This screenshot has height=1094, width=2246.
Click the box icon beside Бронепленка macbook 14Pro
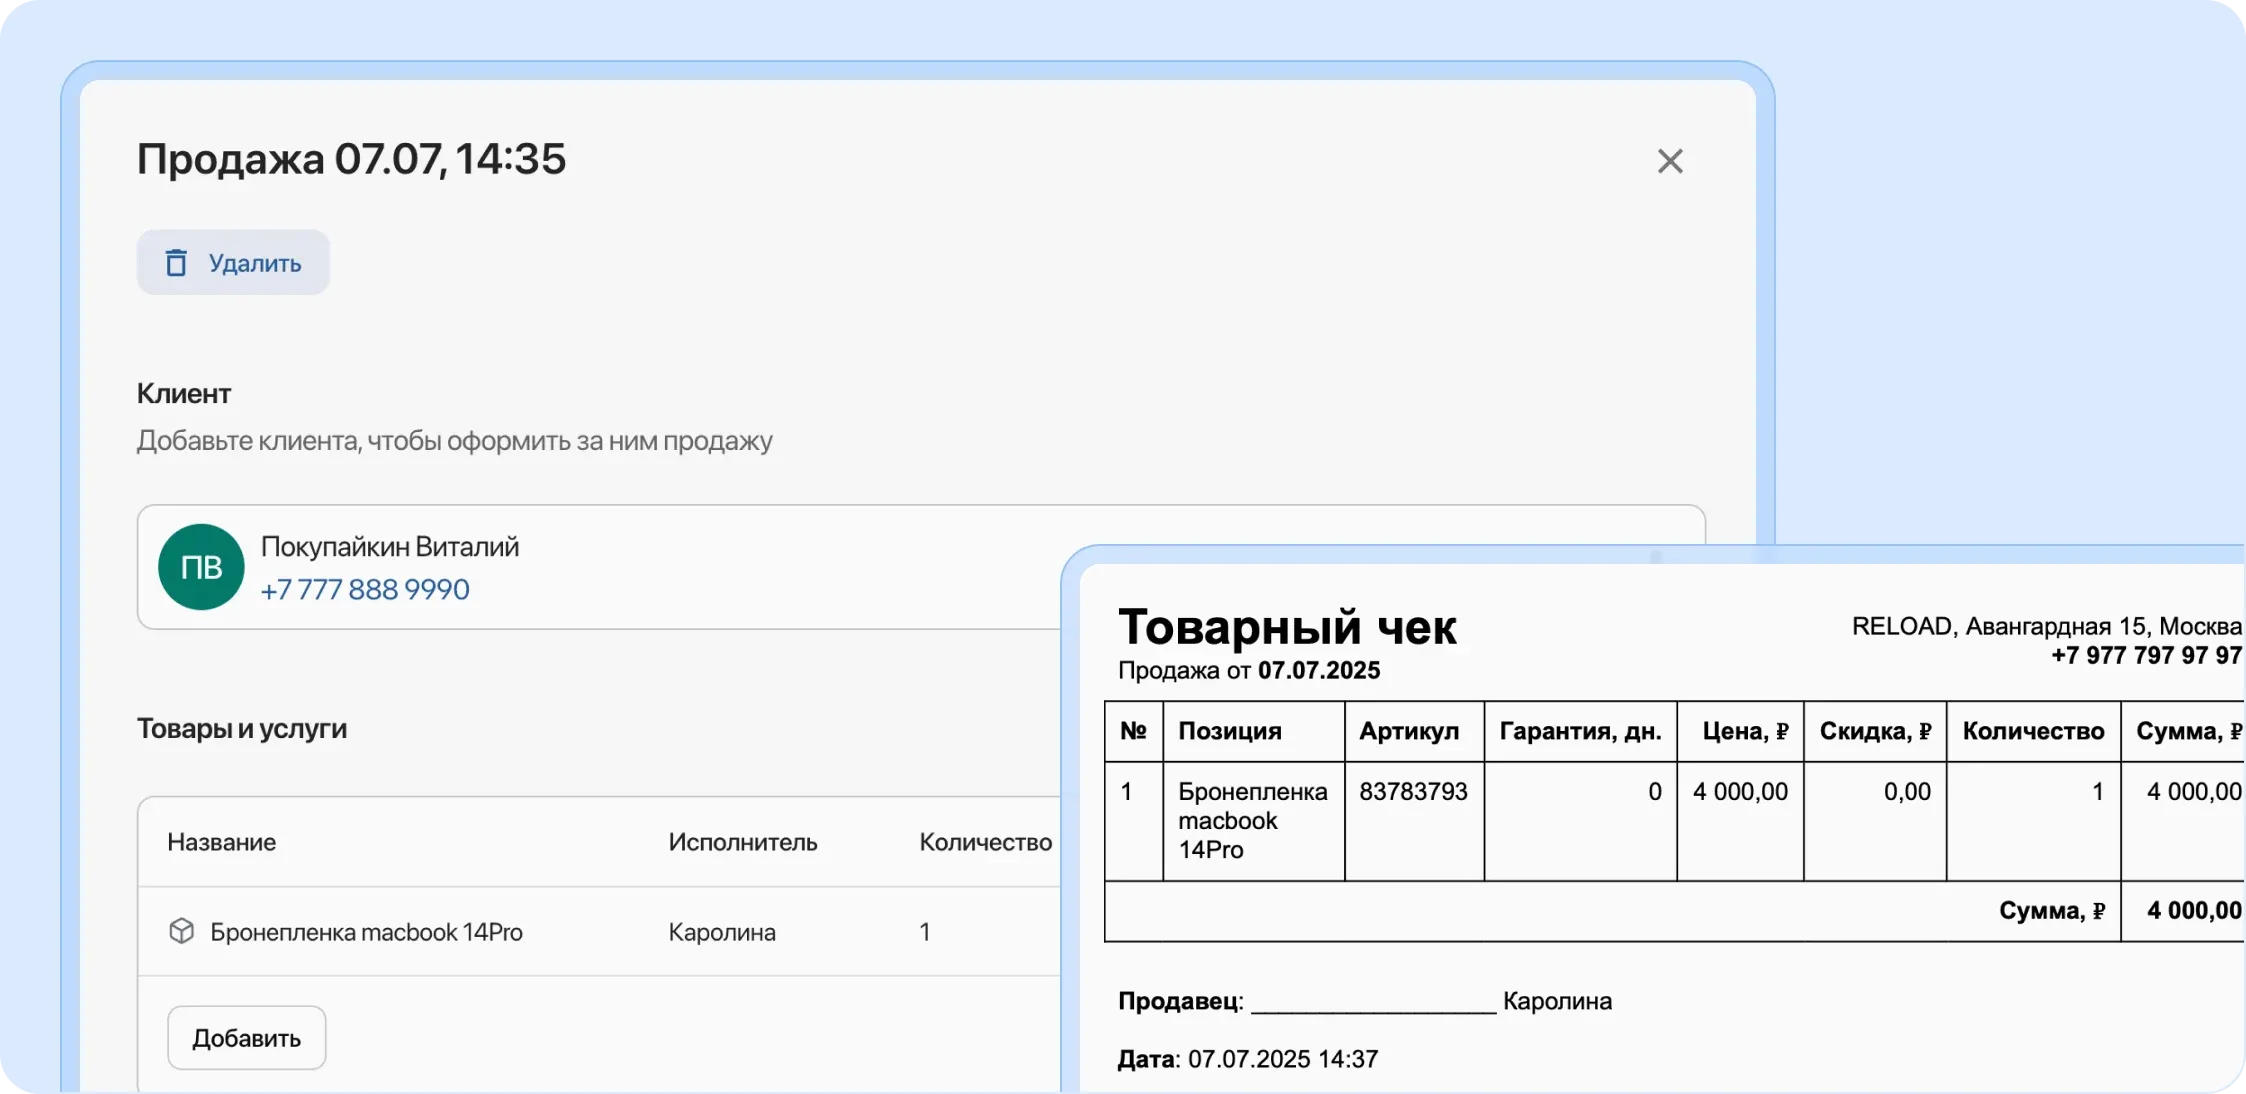click(x=182, y=931)
